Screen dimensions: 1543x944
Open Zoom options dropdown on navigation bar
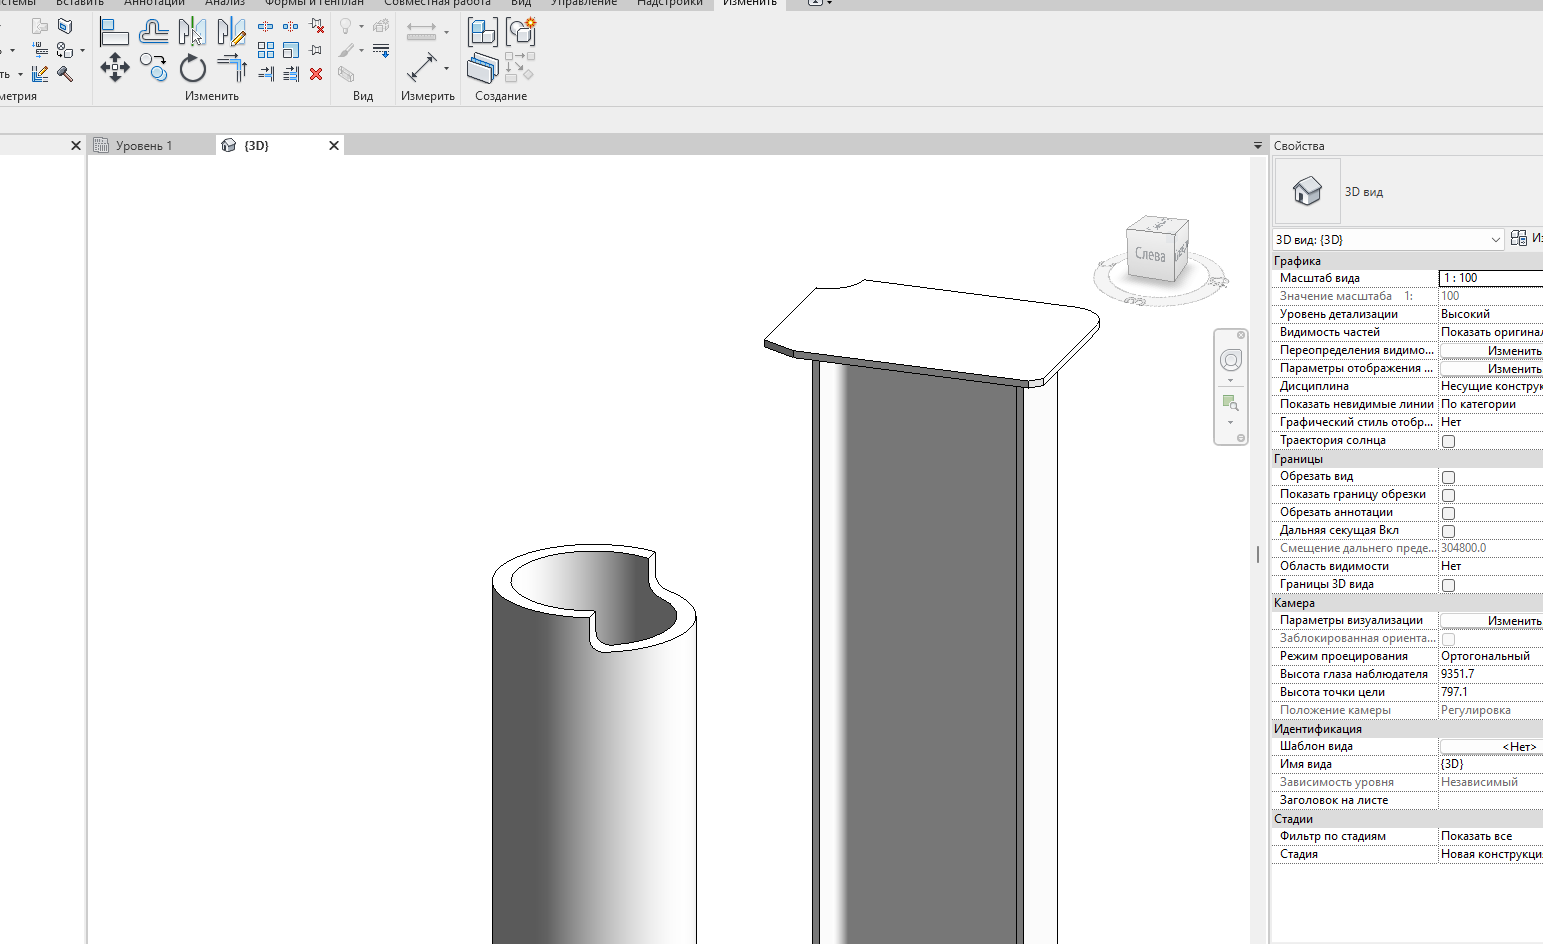(x=1231, y=422)
